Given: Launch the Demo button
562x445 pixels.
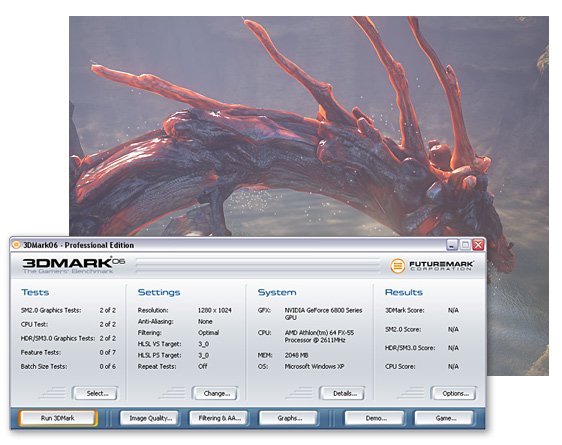Looking at the screenshot, I should click(x=376, y=418).
